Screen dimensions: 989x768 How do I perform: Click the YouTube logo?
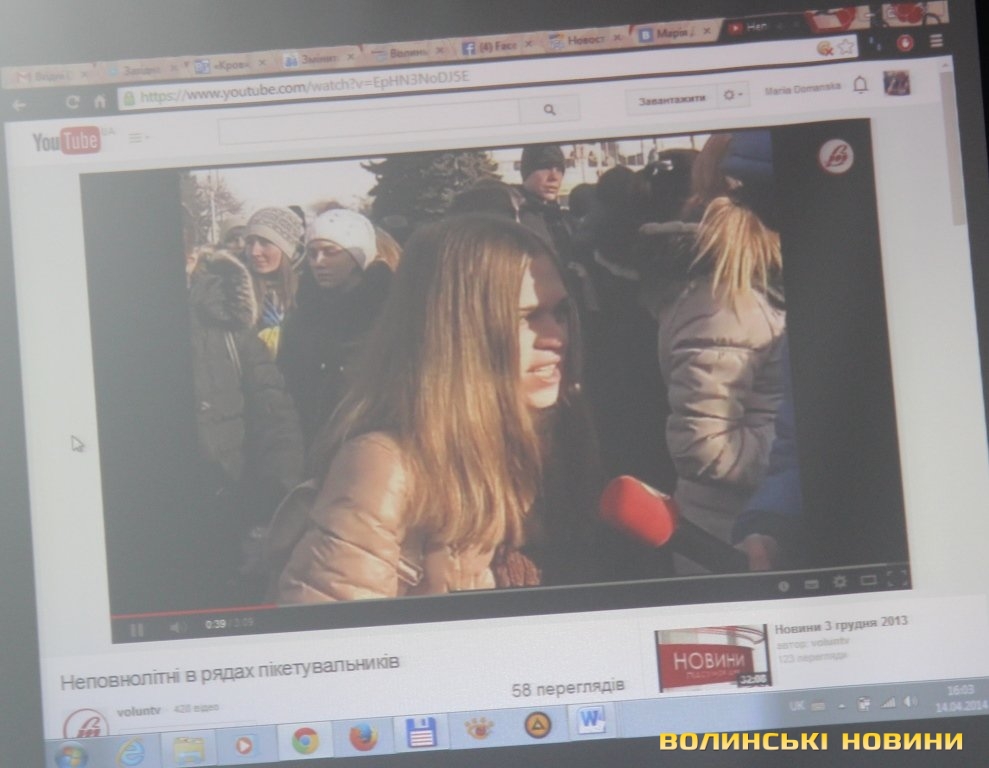(x=67, y=141)
